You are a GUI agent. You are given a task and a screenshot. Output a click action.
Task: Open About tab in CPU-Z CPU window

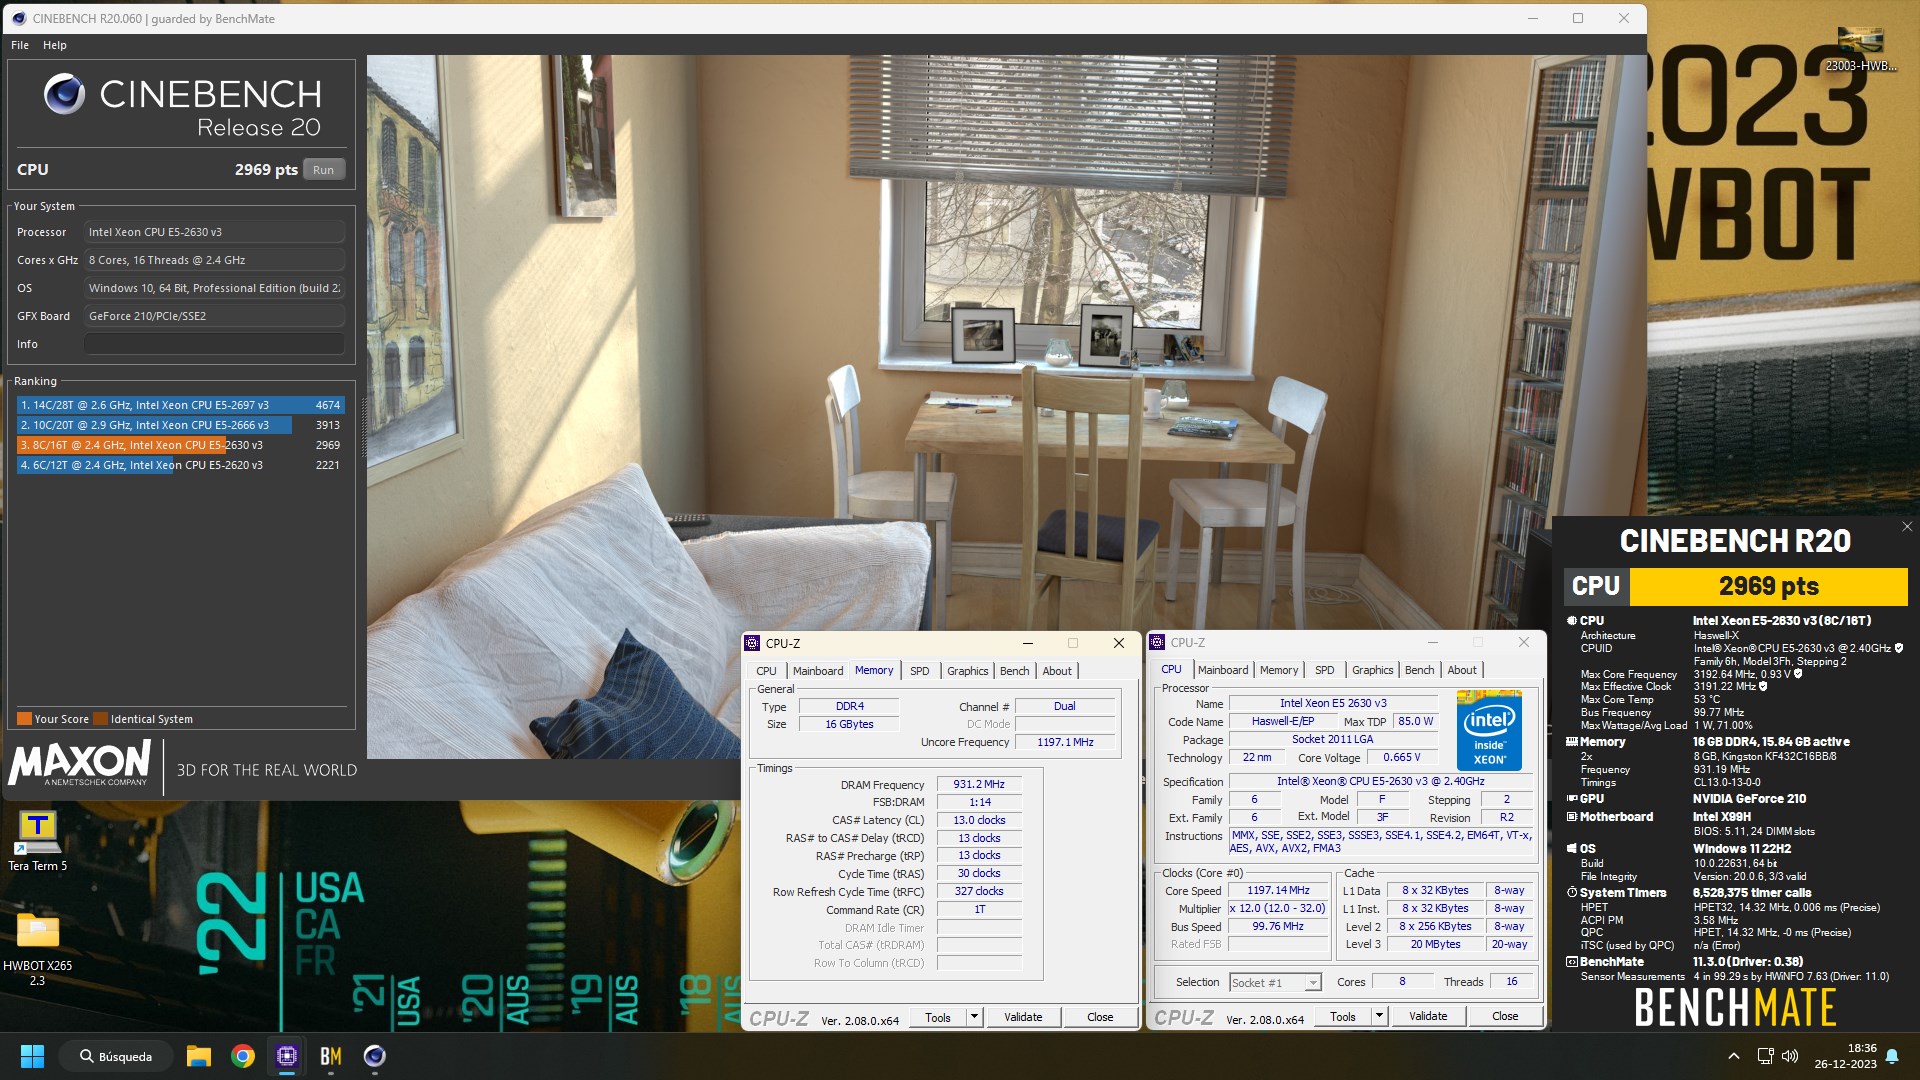tap(1462, 670)
